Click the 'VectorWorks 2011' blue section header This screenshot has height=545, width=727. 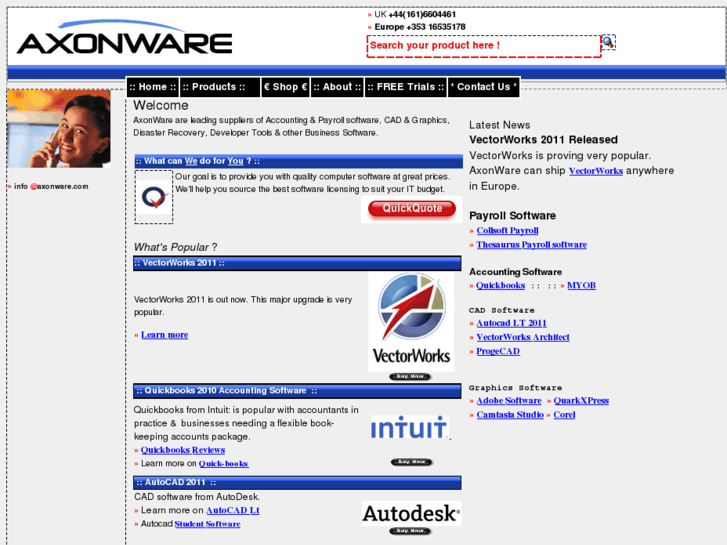coord(297,263)
